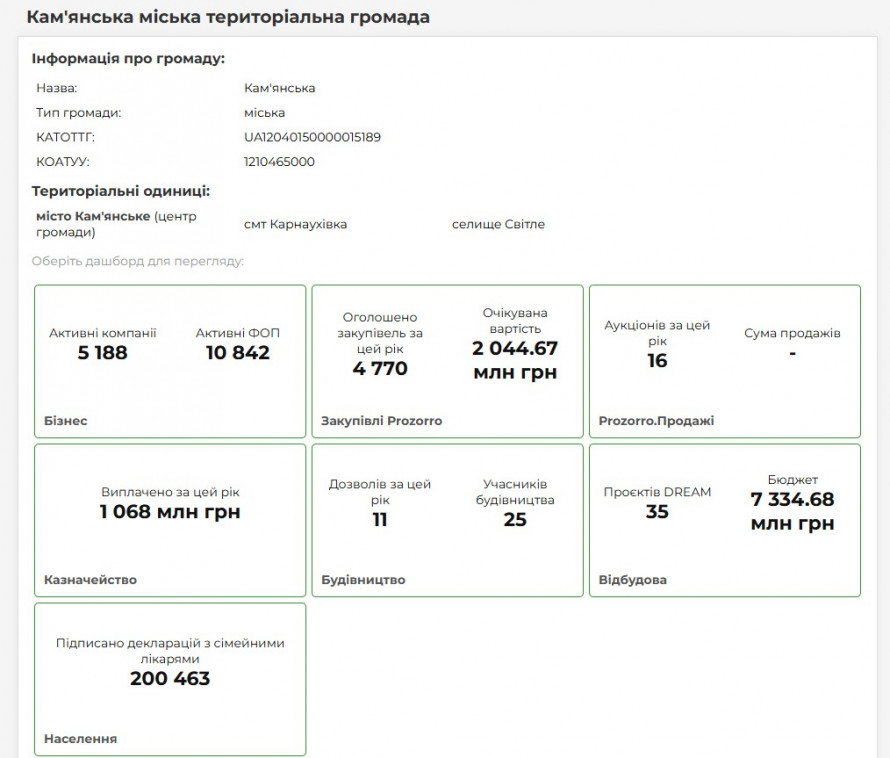Select the Казначейство dashboard label
Viewport: 890px width, 758px height.
point(90,580)
